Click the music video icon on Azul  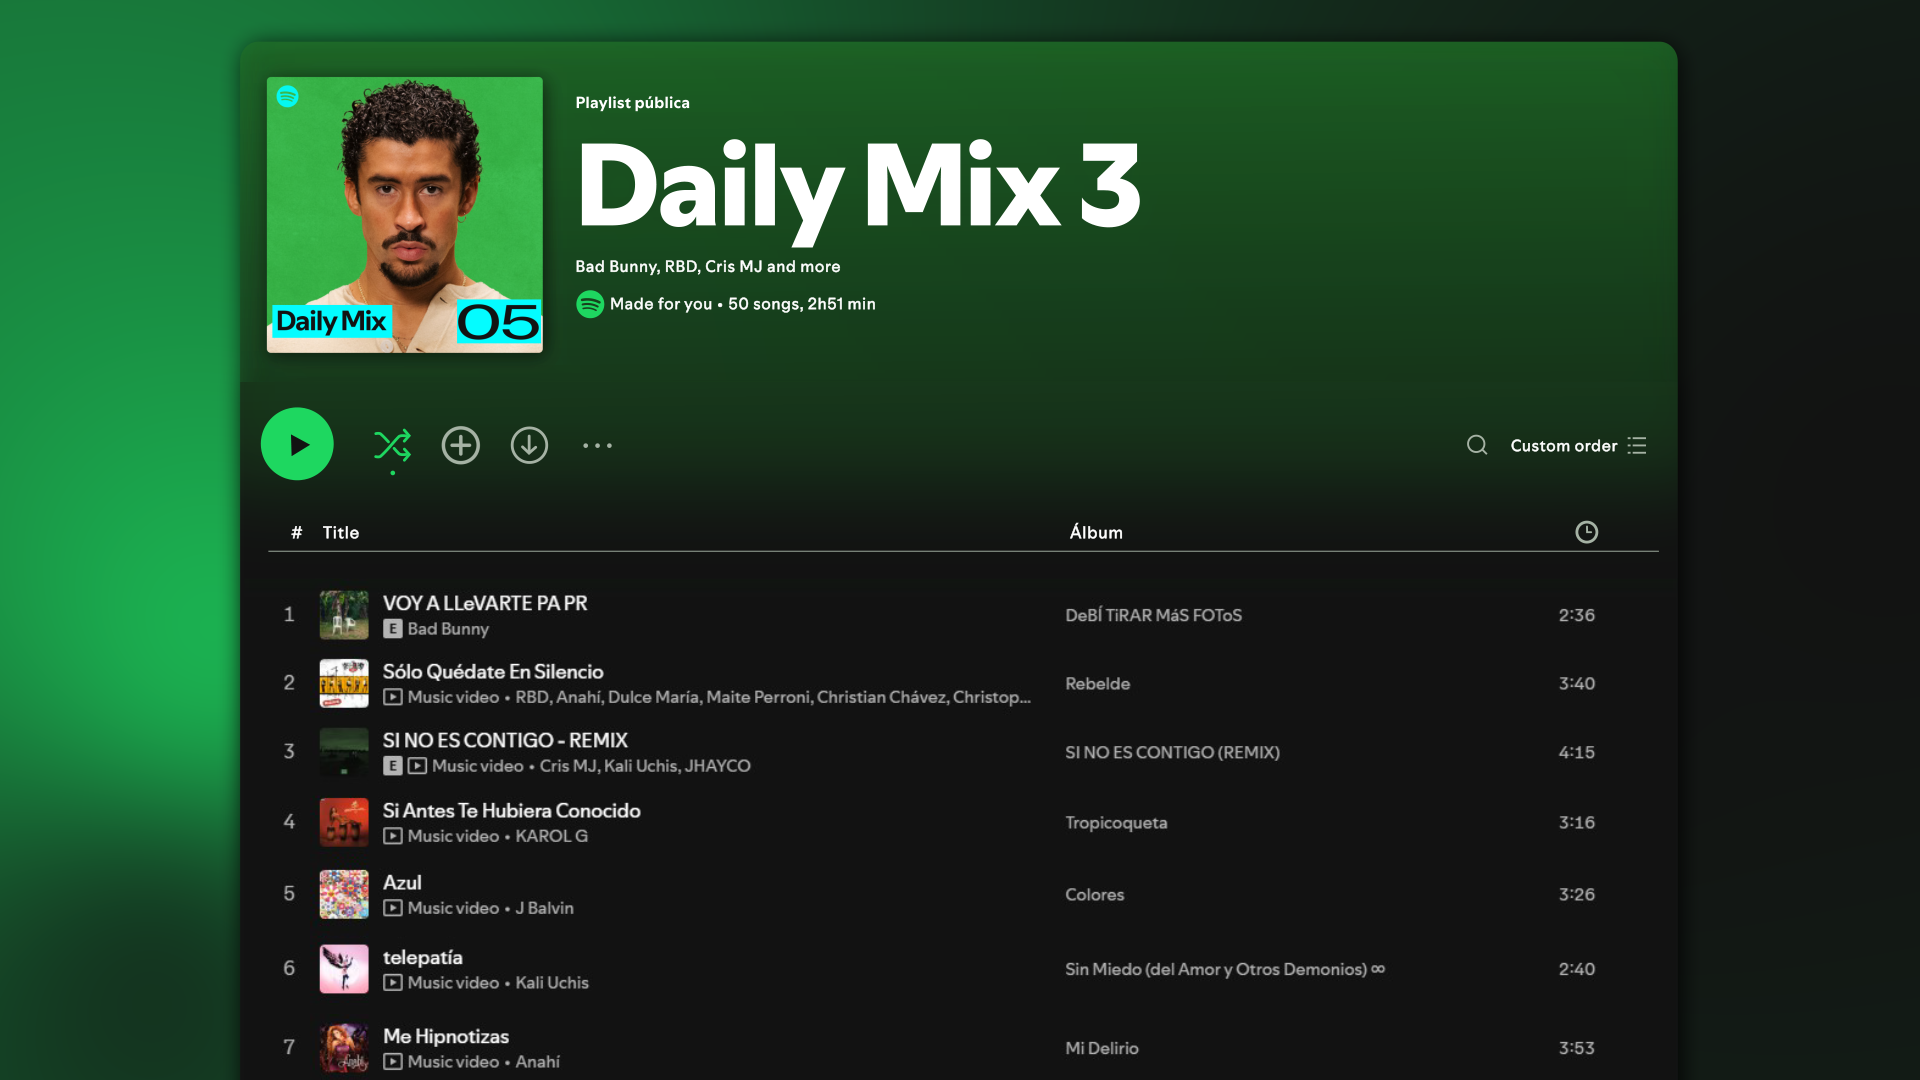pyautogui.click(x=393, y=908)
